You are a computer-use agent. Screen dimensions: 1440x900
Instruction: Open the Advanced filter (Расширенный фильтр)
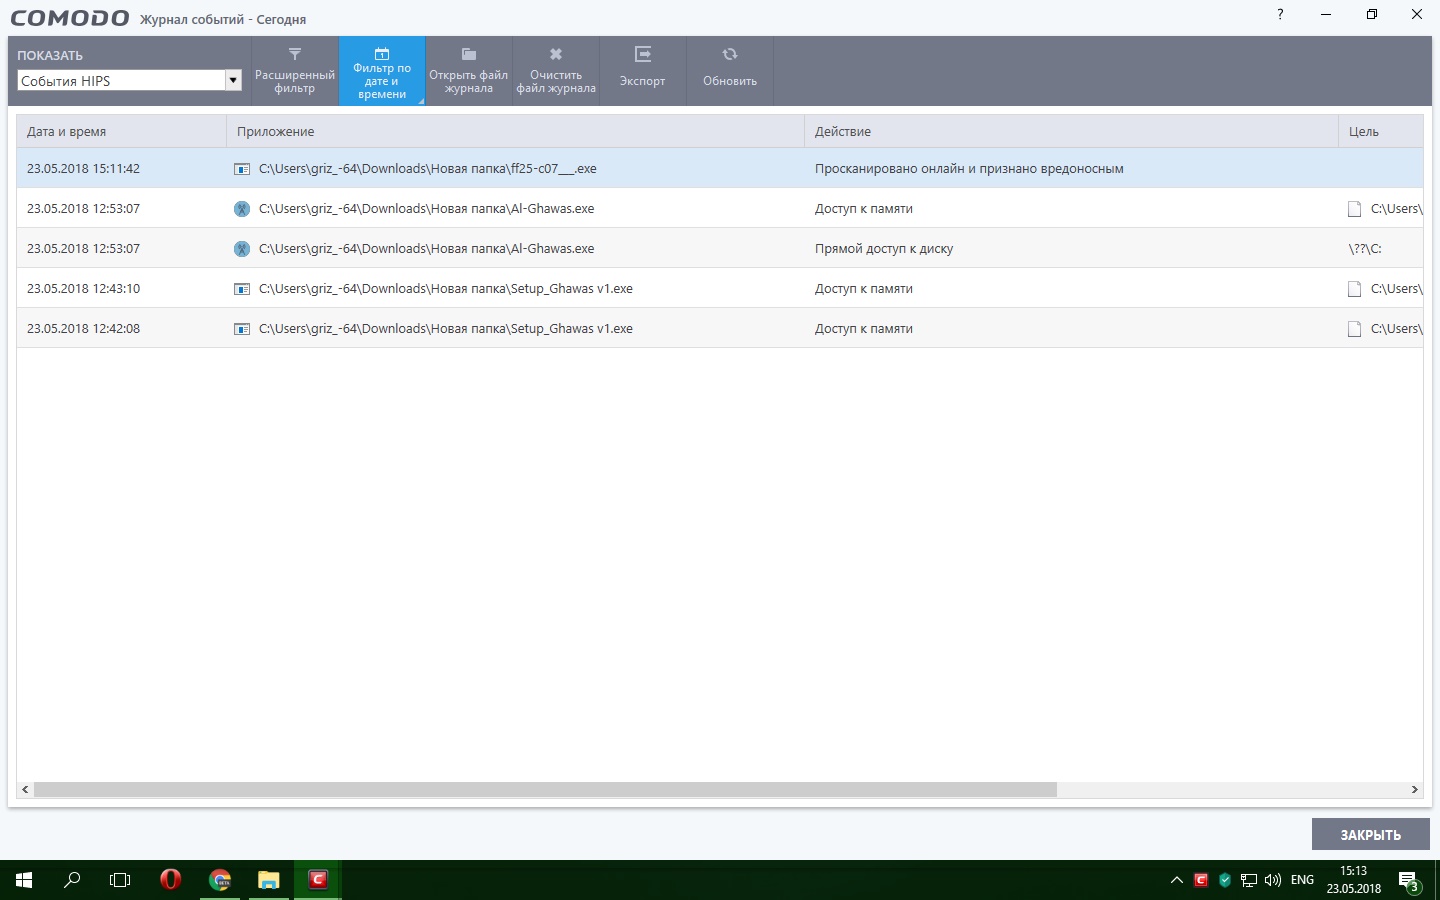[295, 71]
